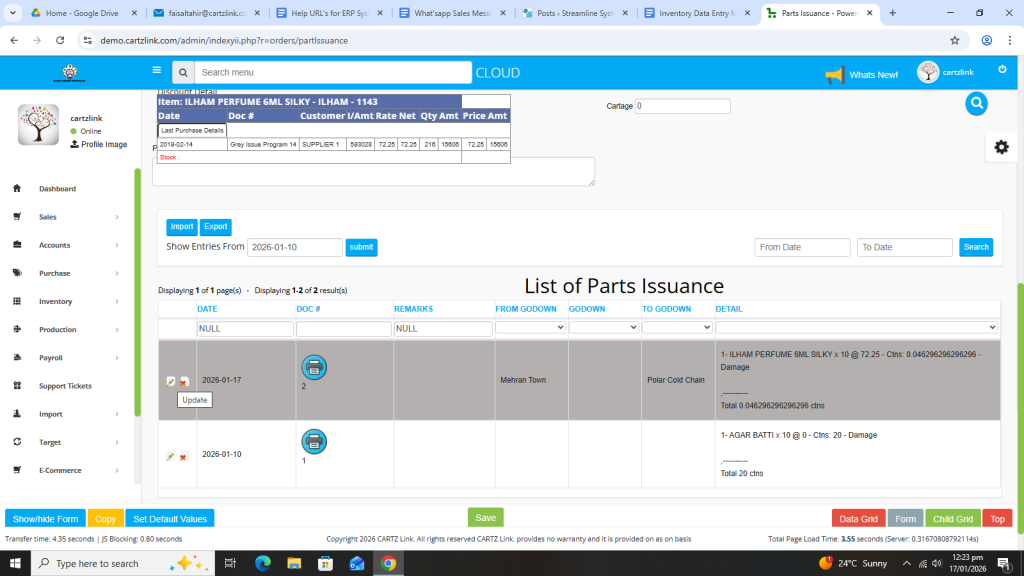Click the blue round search icon
This screenshot has height=576, width=1024.
(976, 103)
